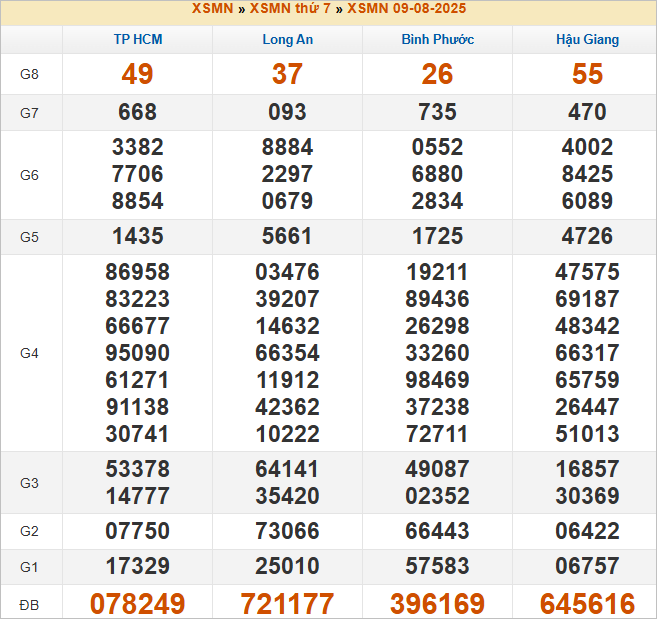Image resolution: width=657 pixels, height=619 pixels.
Task: Click the Hậu Giang column header
Action: coord(587,40)
